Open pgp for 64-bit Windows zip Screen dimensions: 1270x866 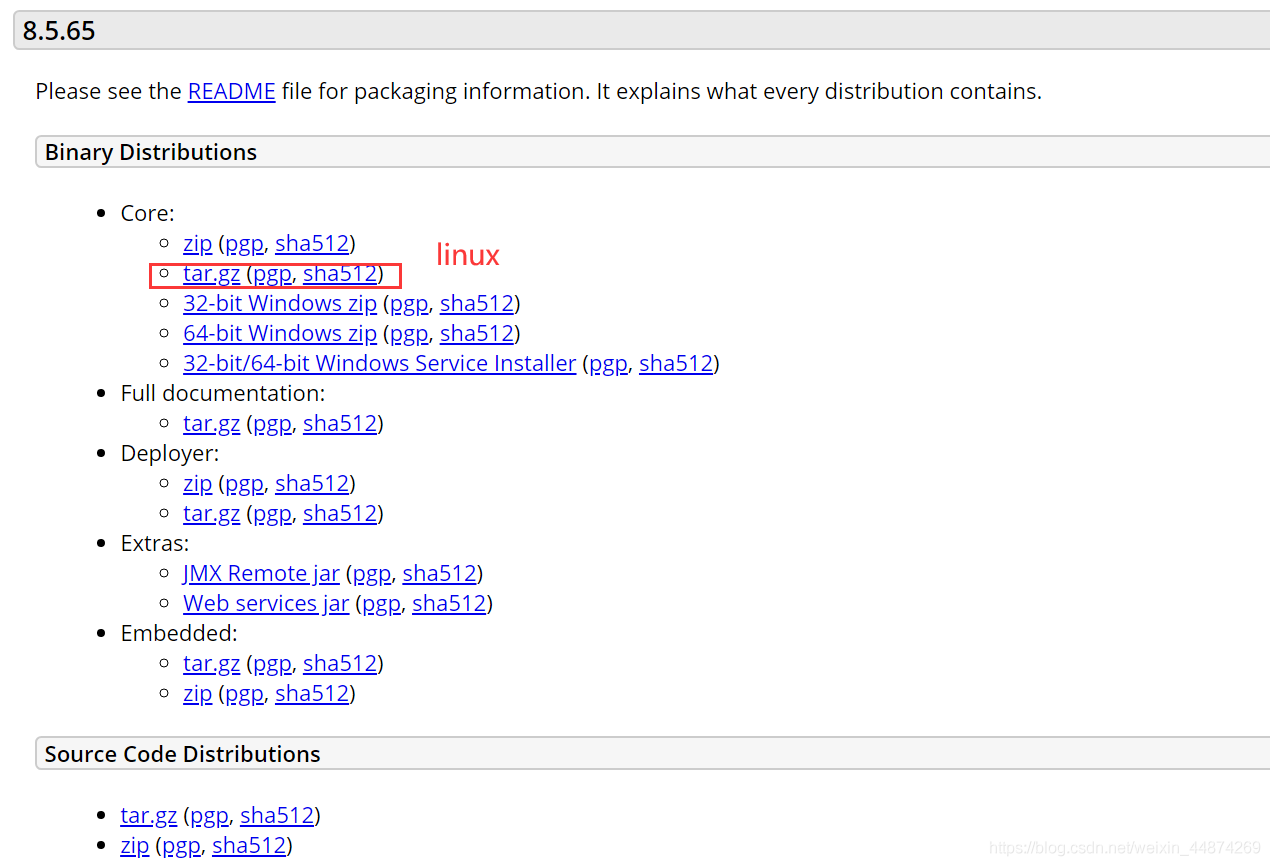[409, 333]
